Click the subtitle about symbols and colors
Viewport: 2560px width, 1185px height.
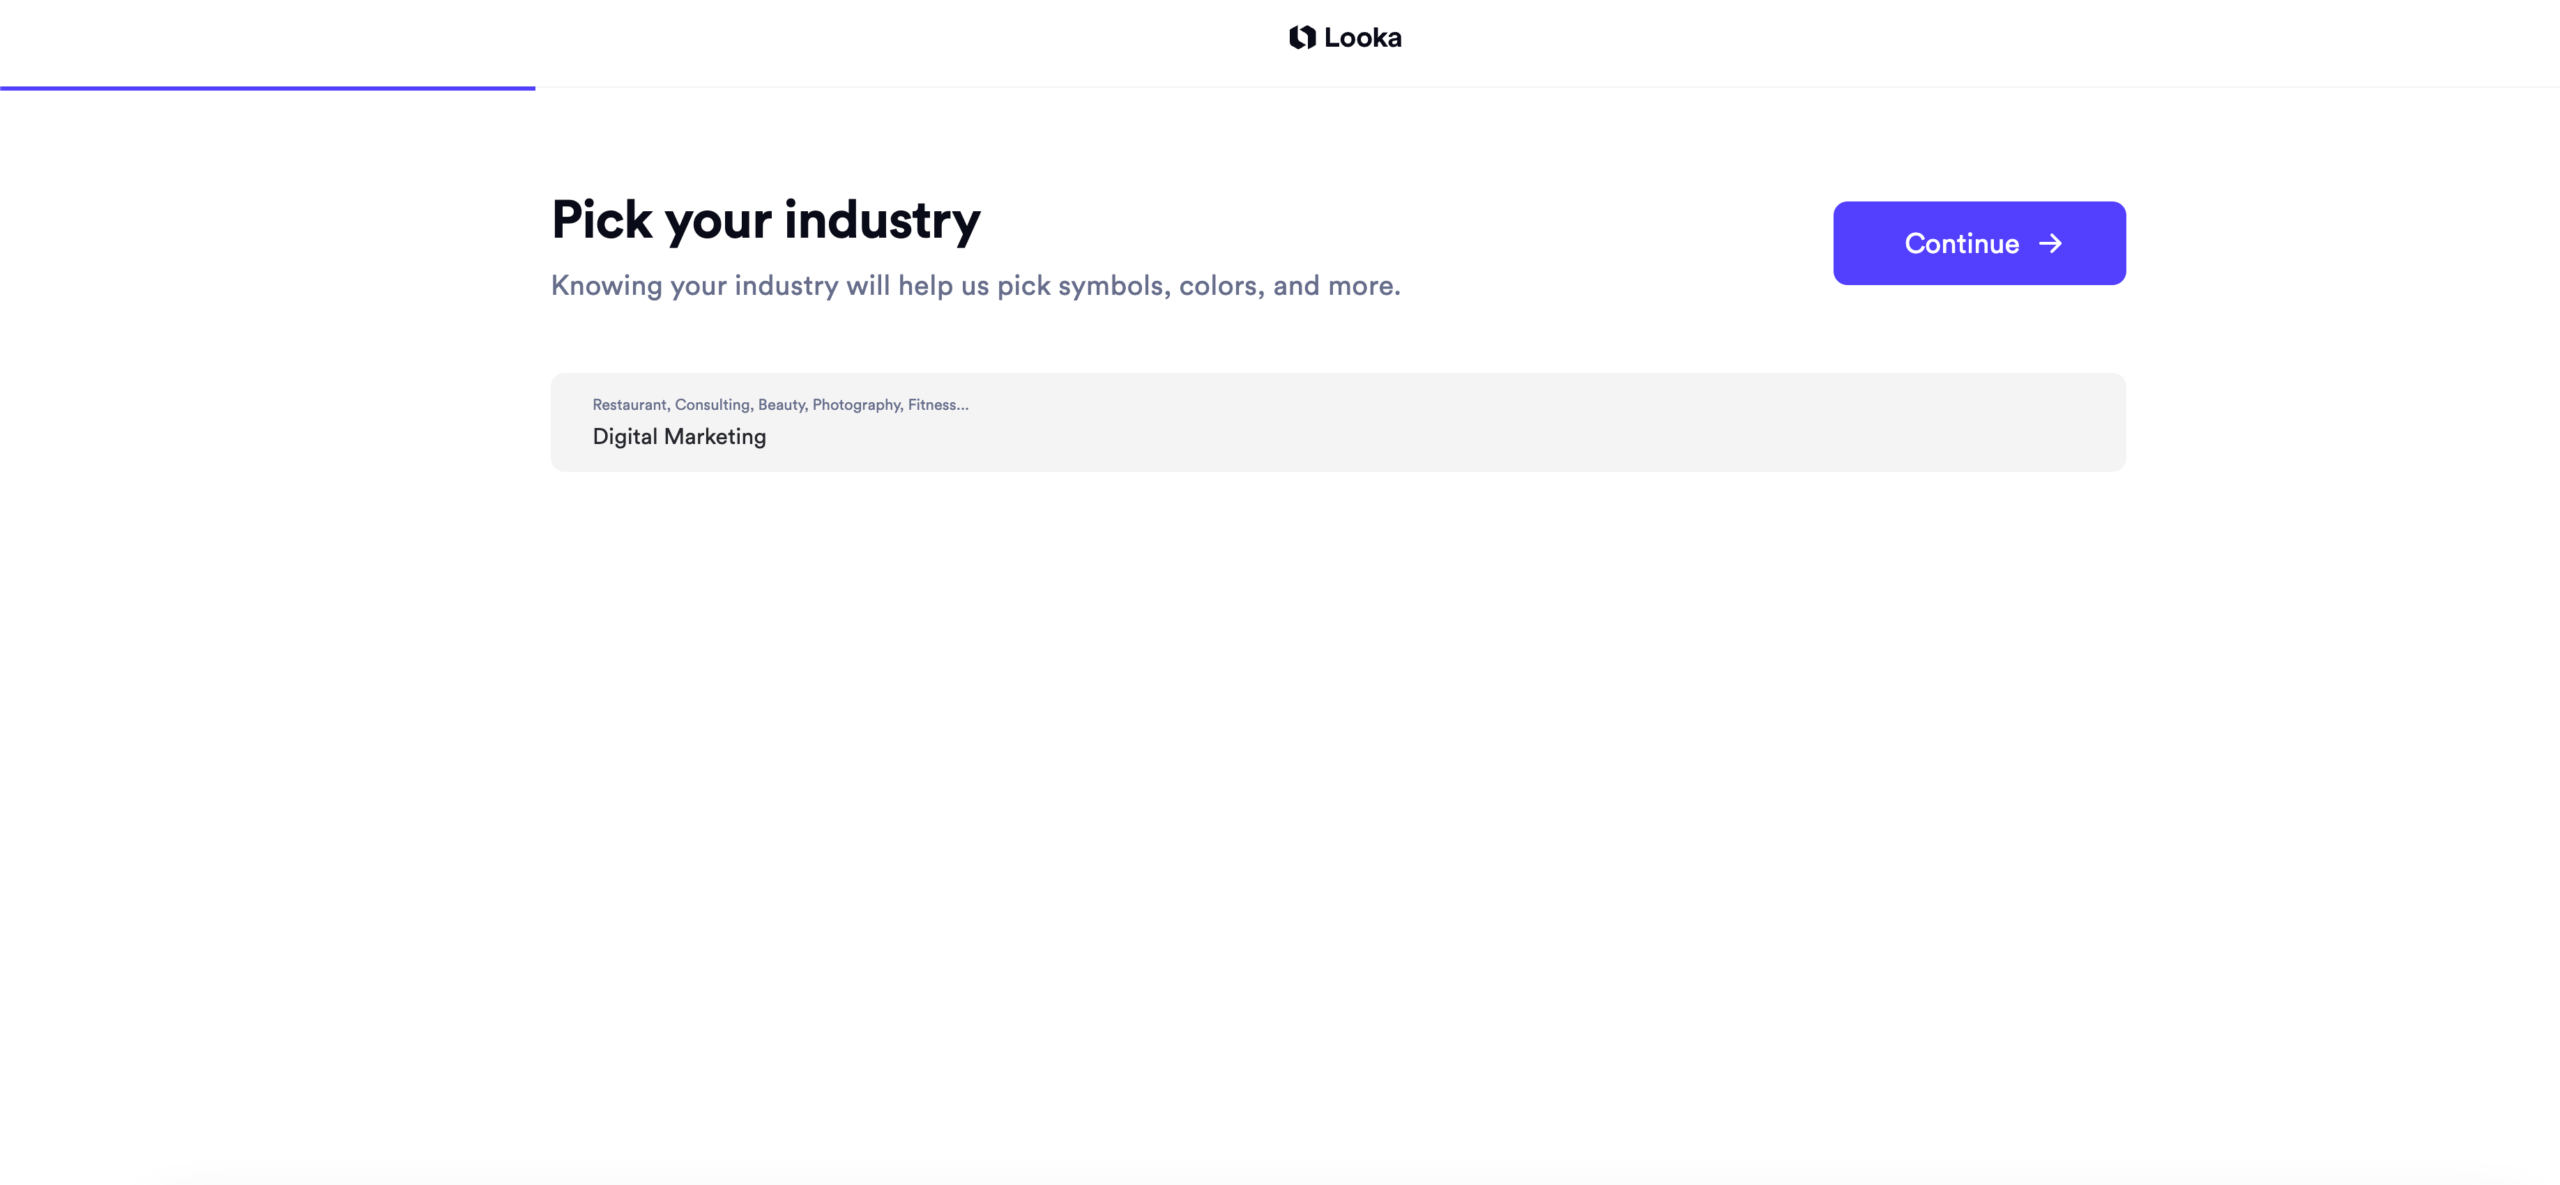[975, 285]
